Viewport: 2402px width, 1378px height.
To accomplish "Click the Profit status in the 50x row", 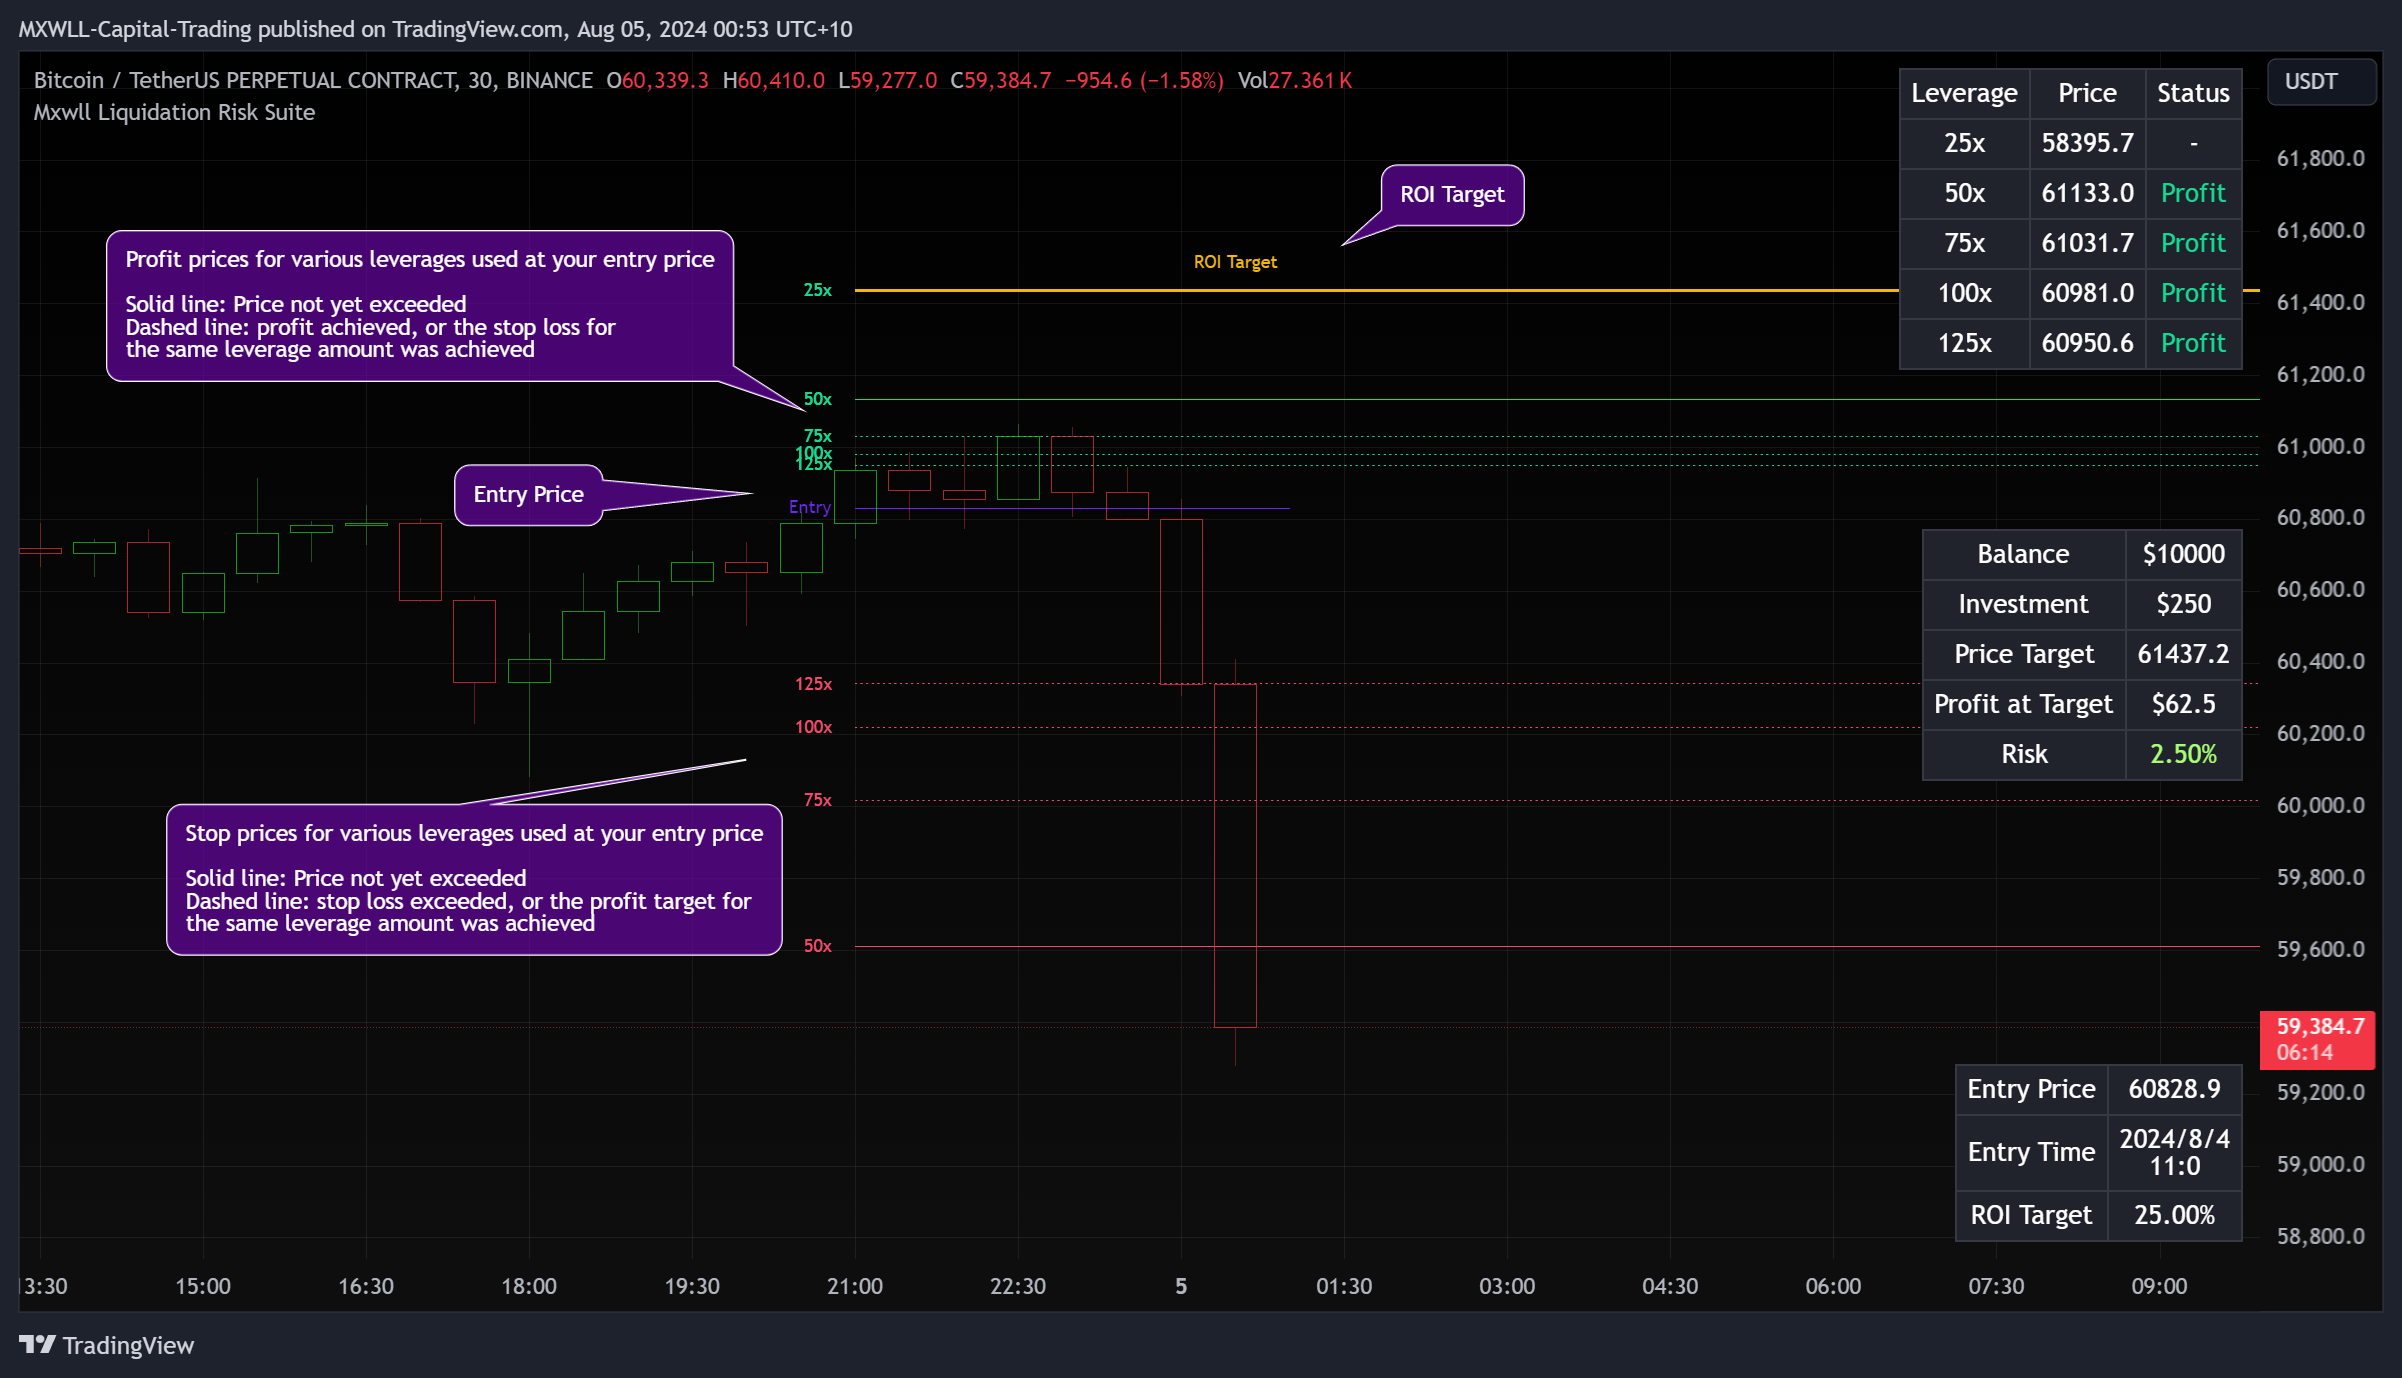I will pos(2193,193).
